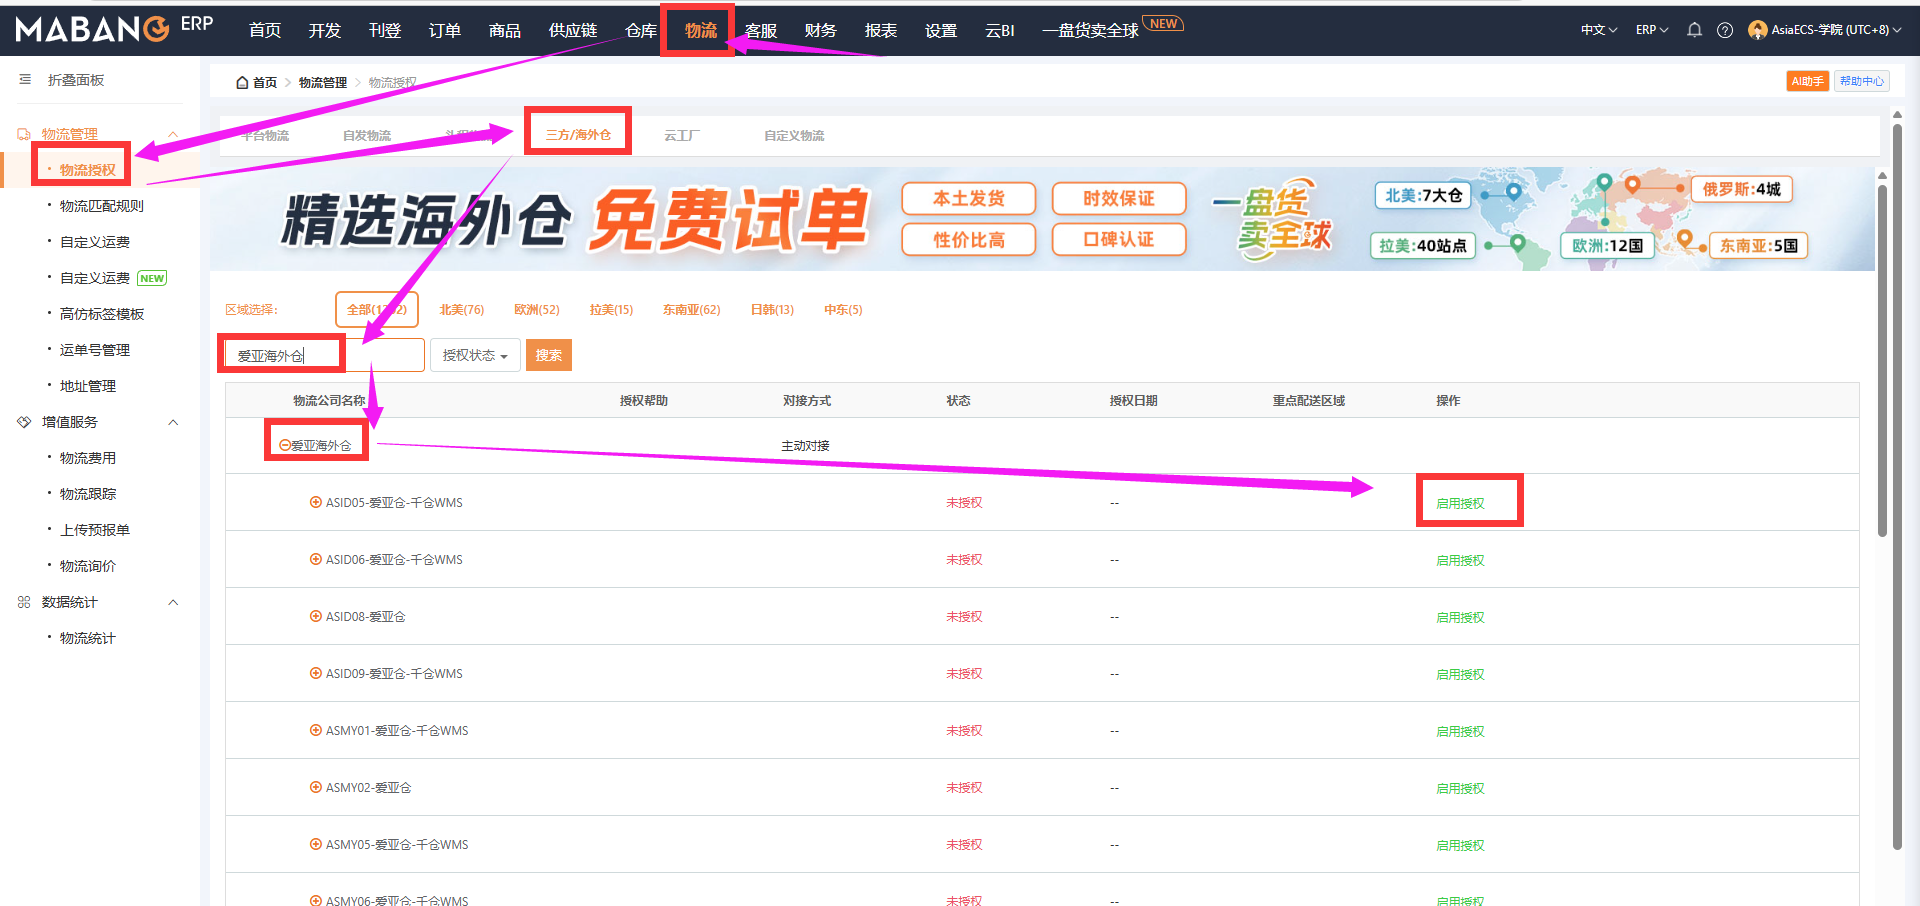This screenshot has height=906, width=1920.
Task: Open the 物流 top menu
Action: click(700, 31)
